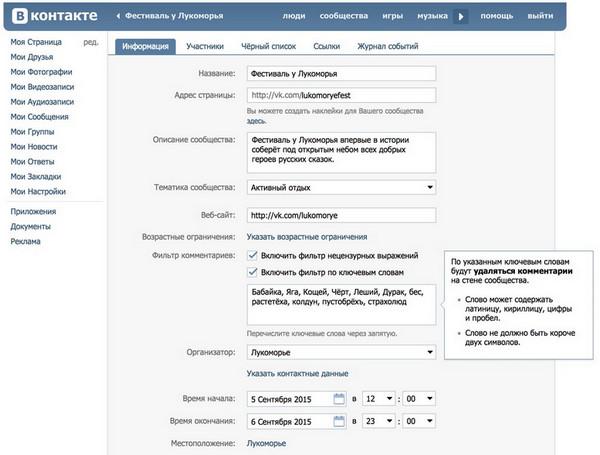Switch to the Участники tab

pyautogui.click(x=204, y=46)
